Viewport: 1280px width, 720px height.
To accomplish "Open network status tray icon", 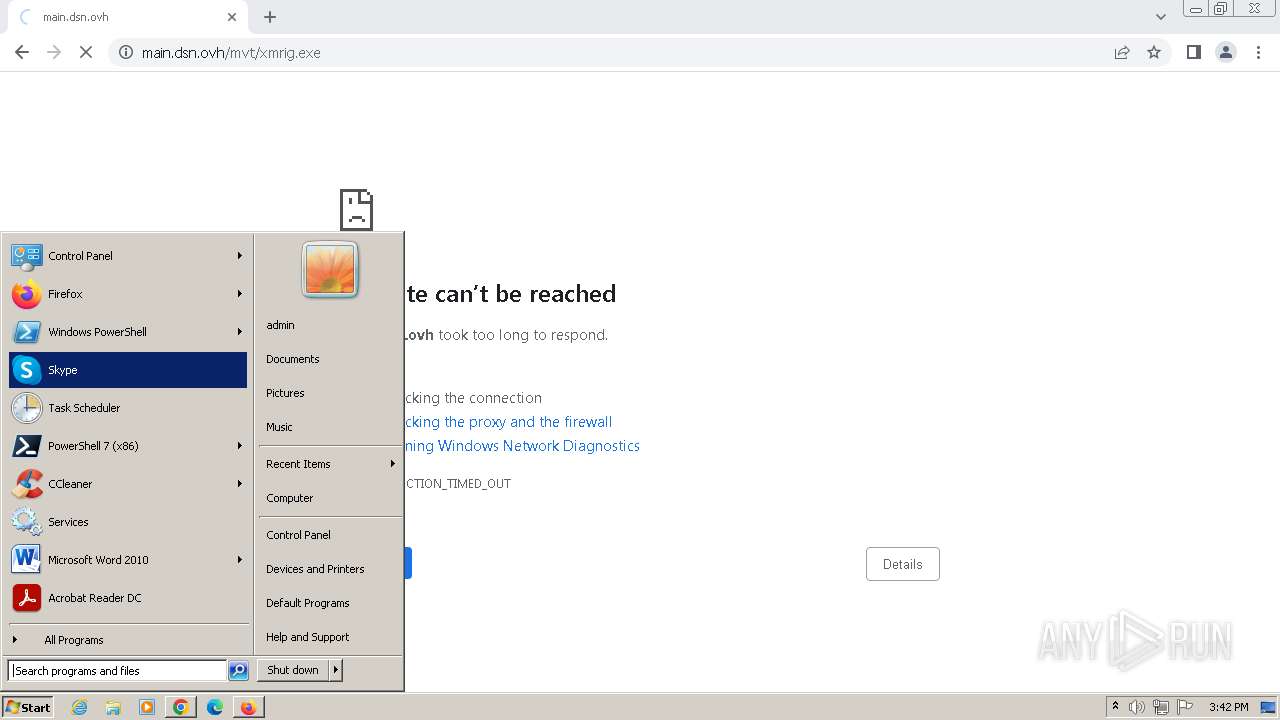I will click(x=1161, y=707).
